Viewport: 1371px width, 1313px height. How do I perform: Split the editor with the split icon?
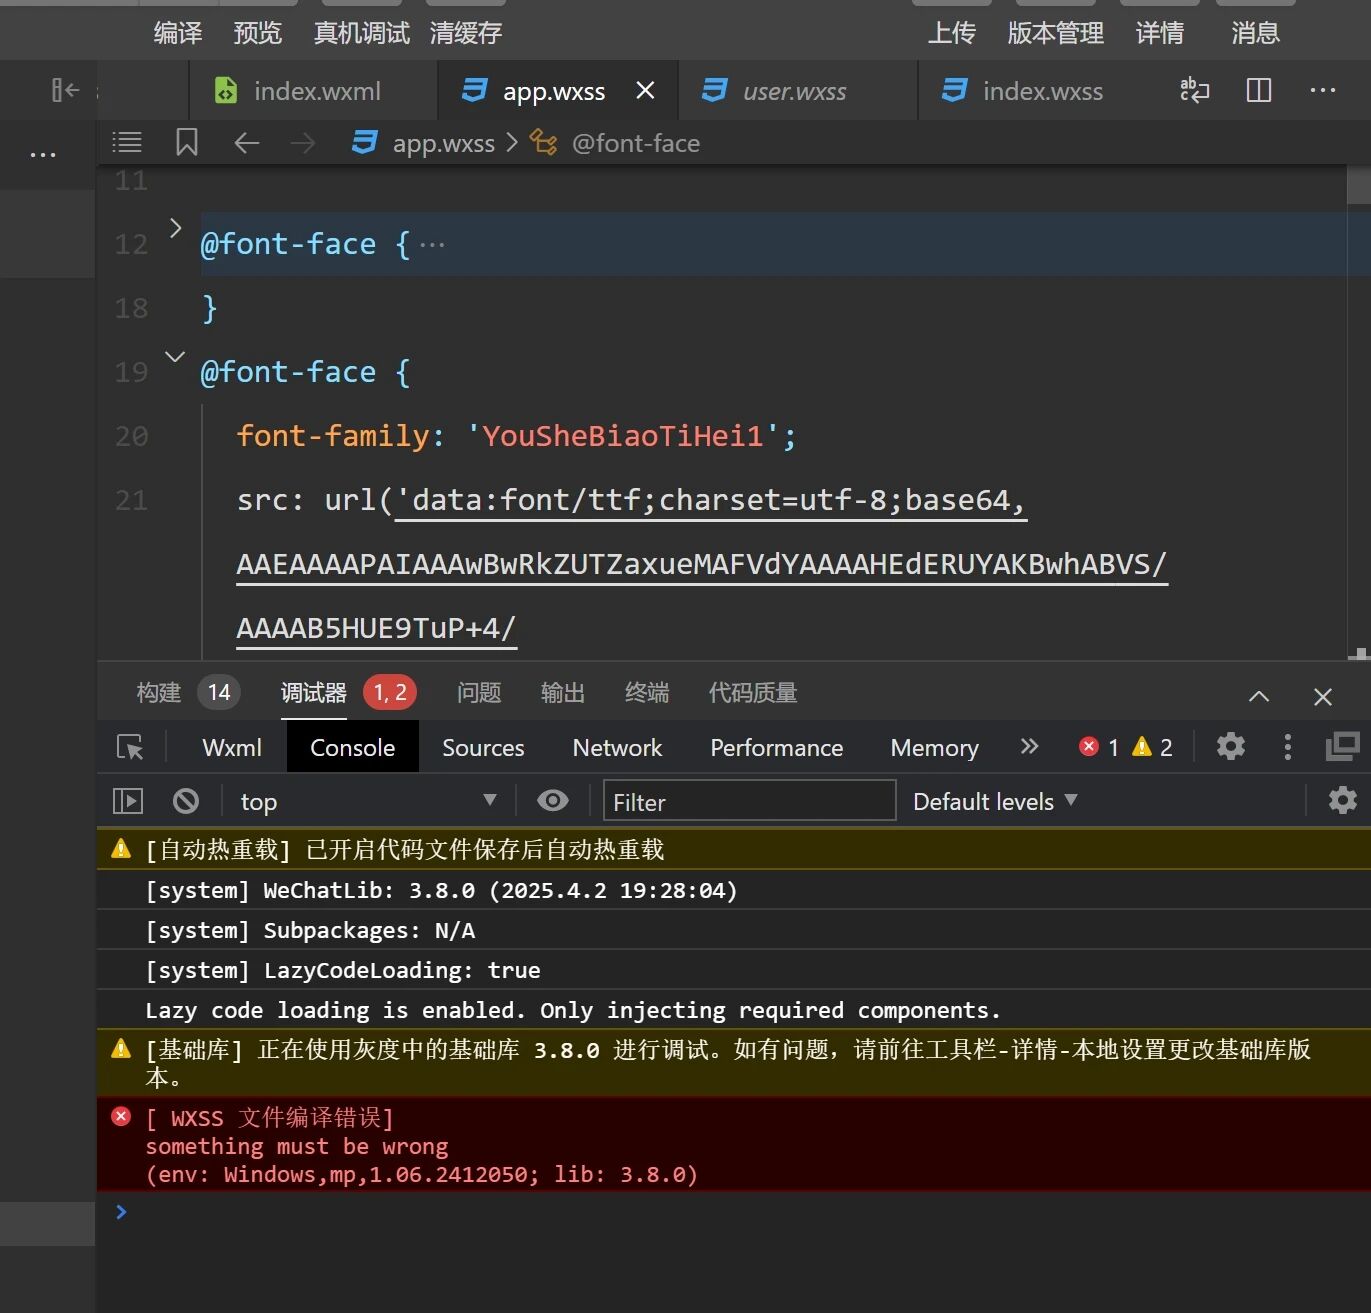[1259, 91]
